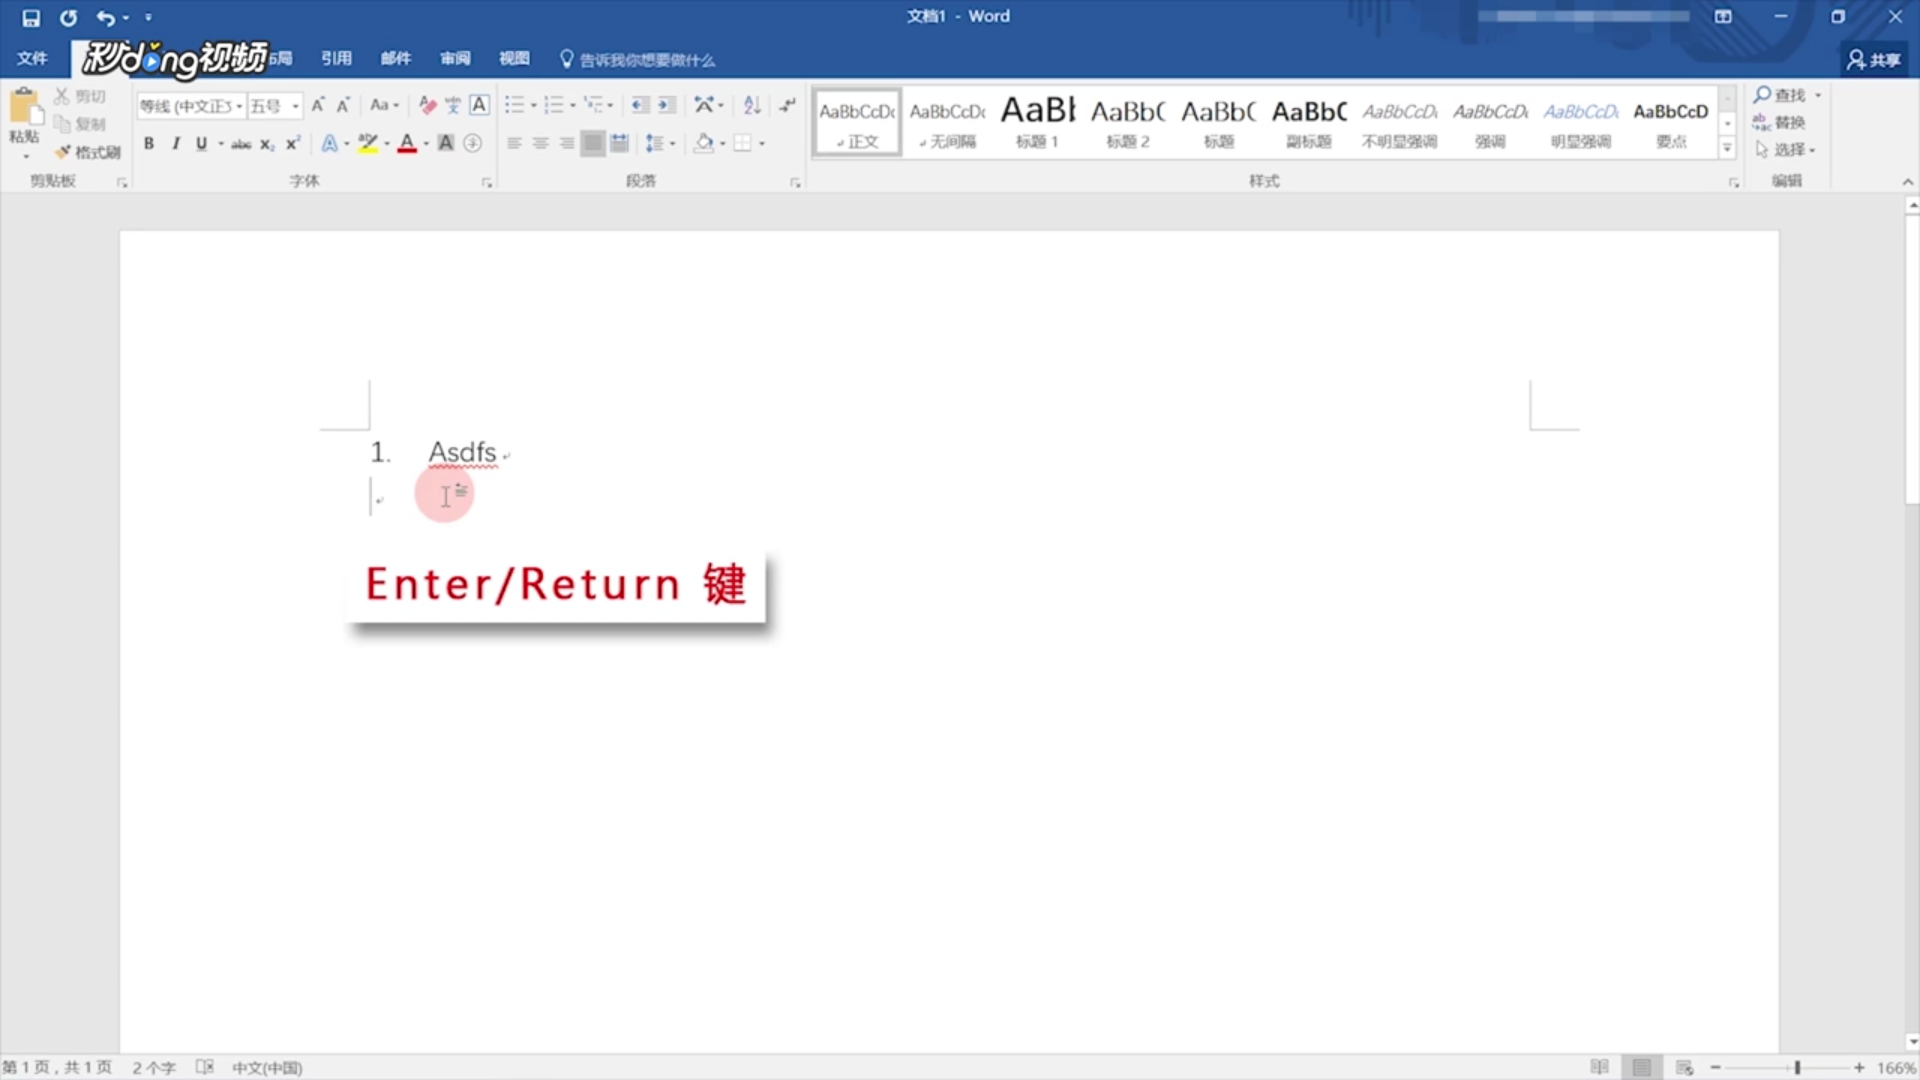Toggle italic formatting
The image size is (1920, 1080).
(175, 143)
